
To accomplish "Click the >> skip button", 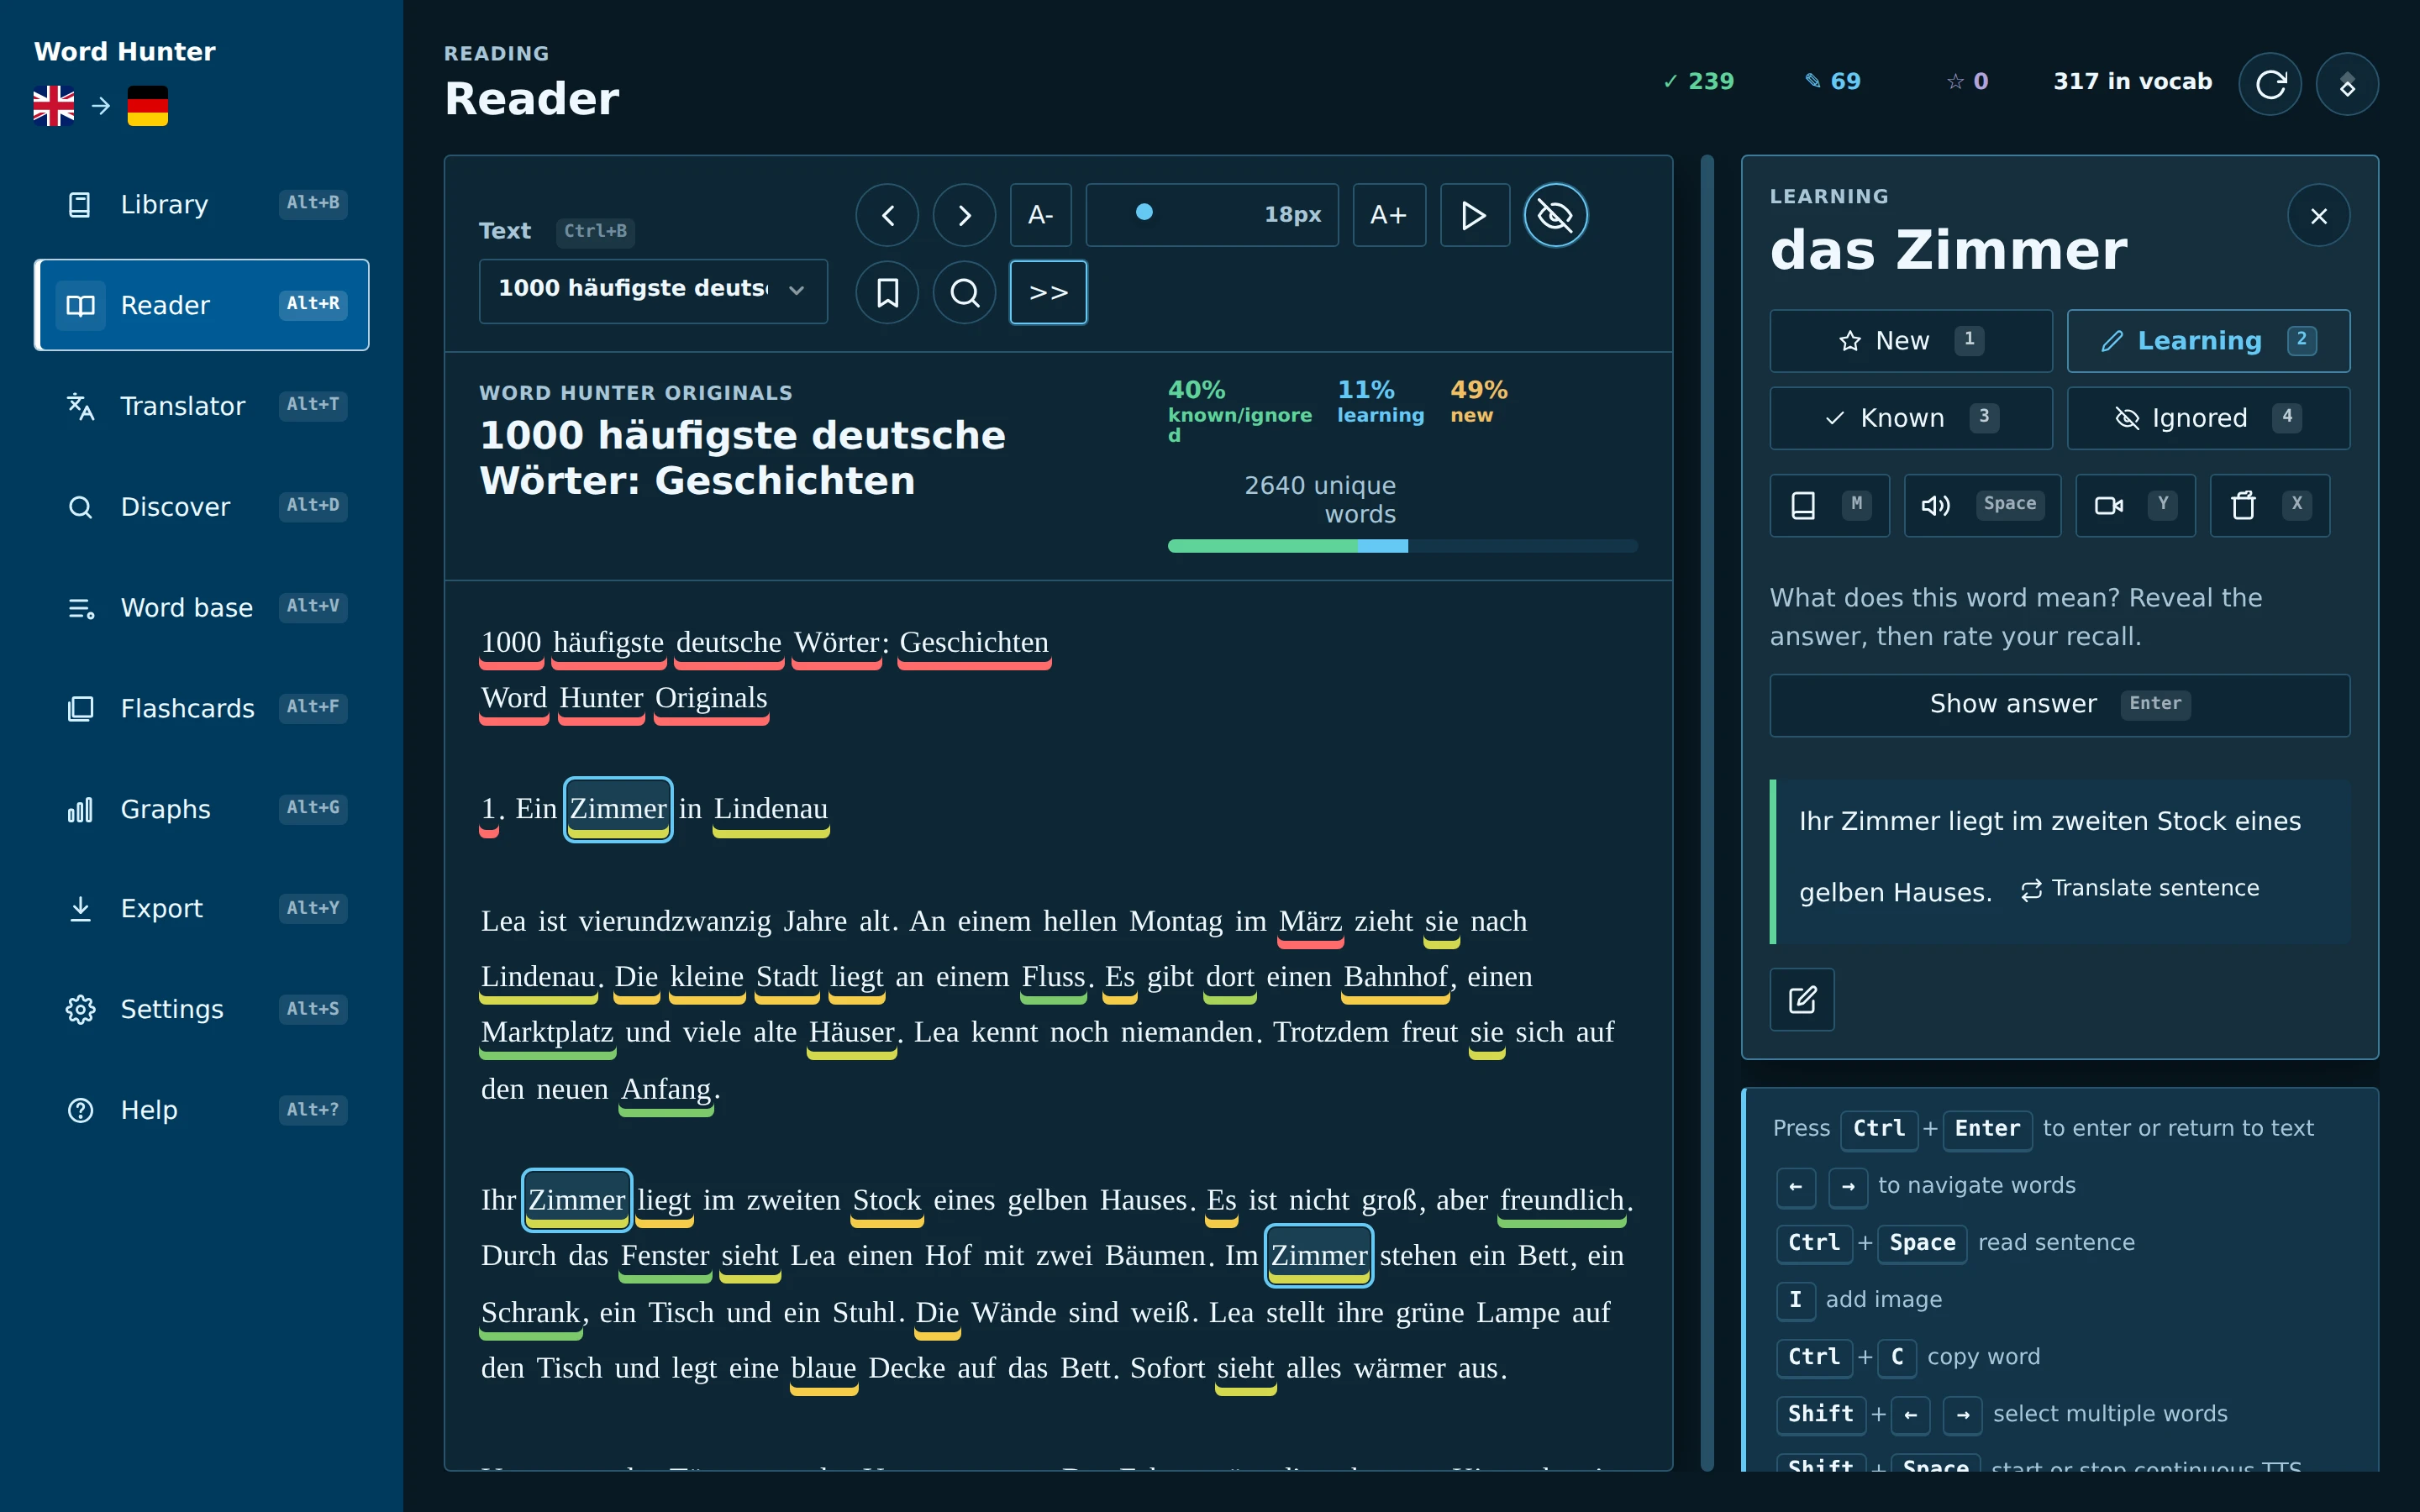I will coord(1048,292).
